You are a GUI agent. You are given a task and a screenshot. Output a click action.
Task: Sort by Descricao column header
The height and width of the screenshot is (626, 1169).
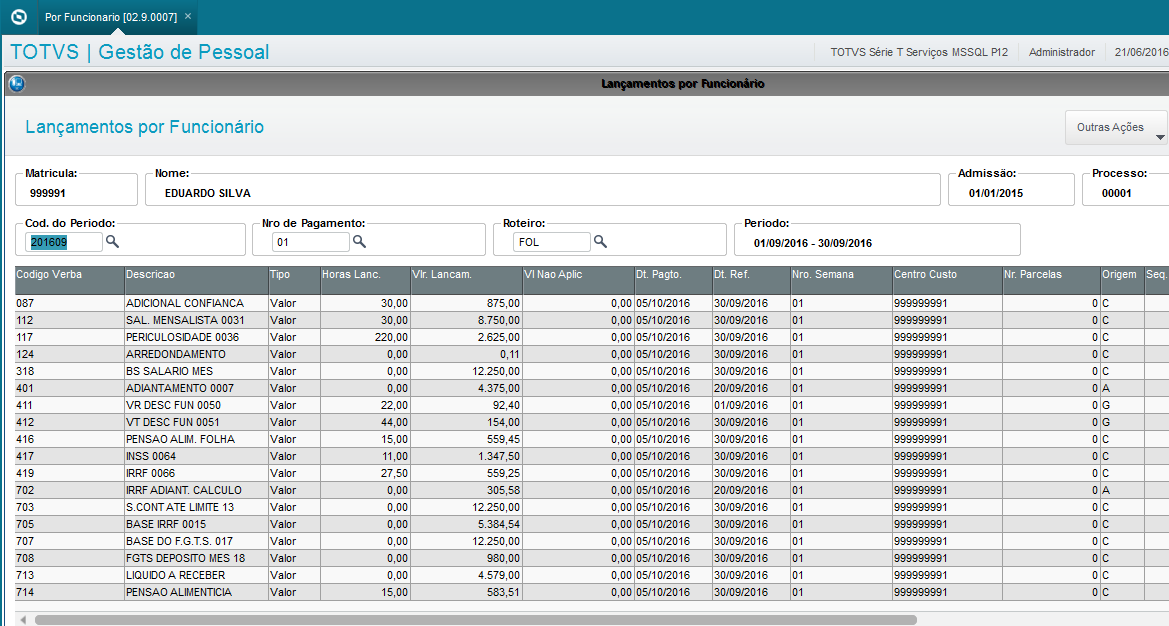tap(196, 279)
